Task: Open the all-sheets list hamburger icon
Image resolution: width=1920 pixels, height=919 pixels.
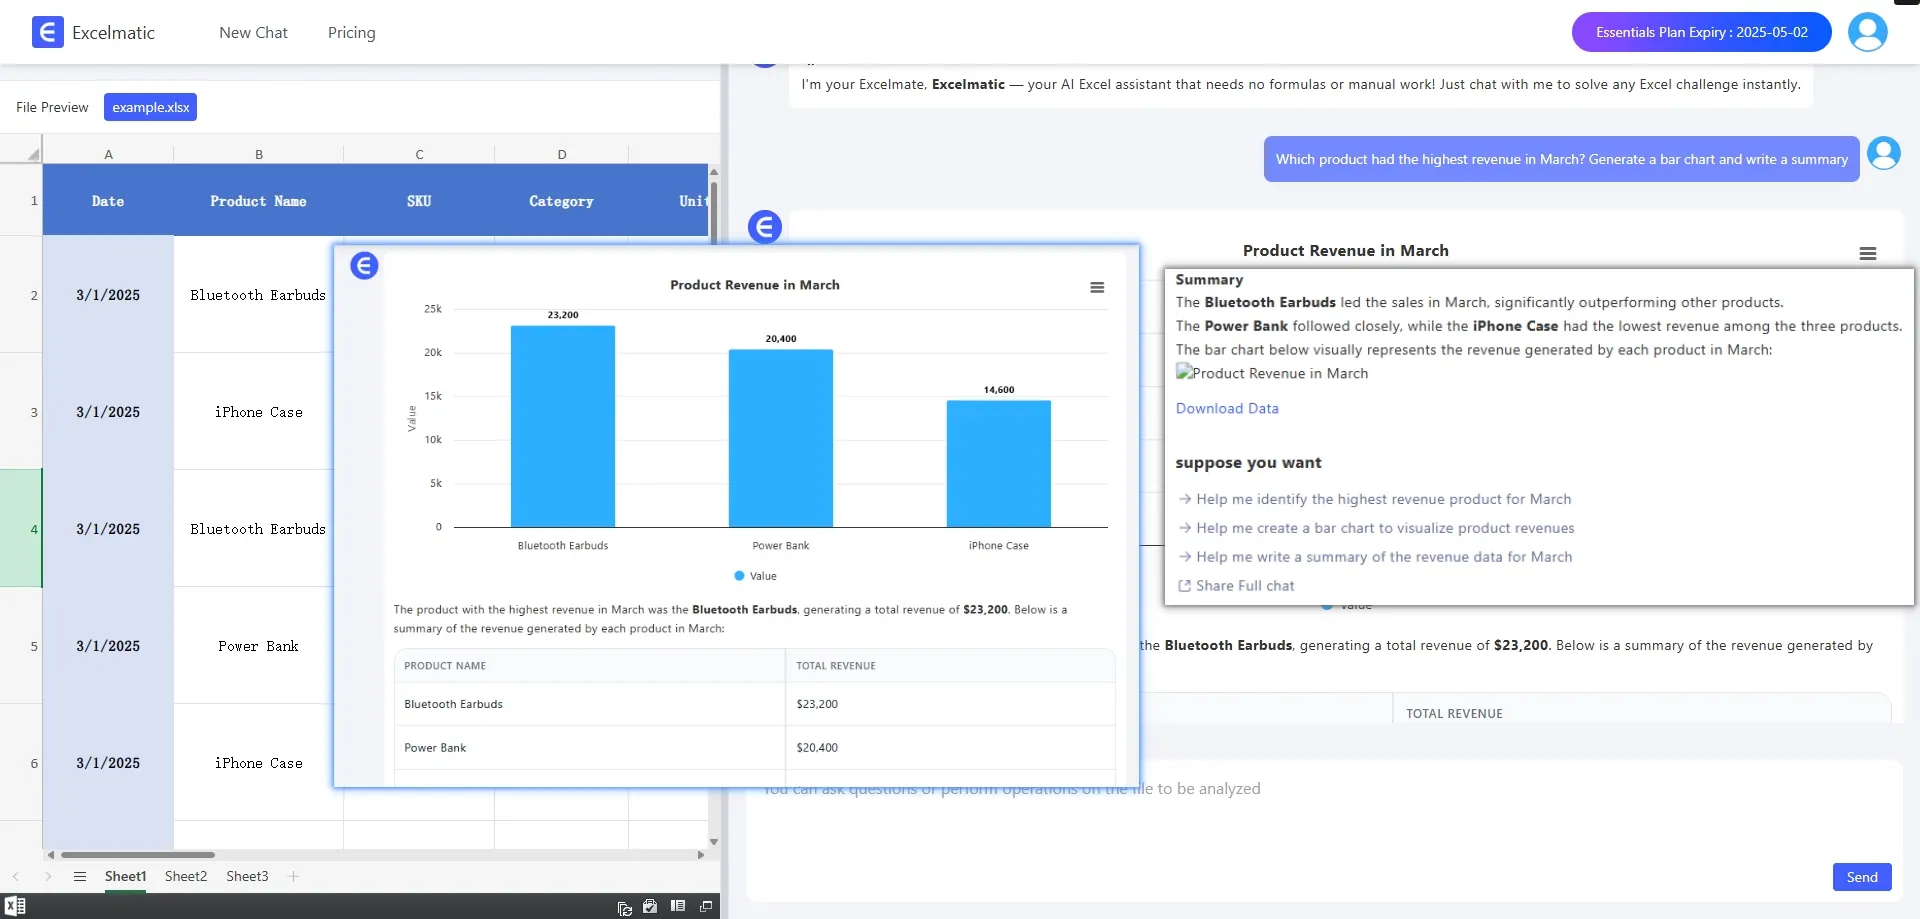Action: pyautogui.click(x=80, y=877)
